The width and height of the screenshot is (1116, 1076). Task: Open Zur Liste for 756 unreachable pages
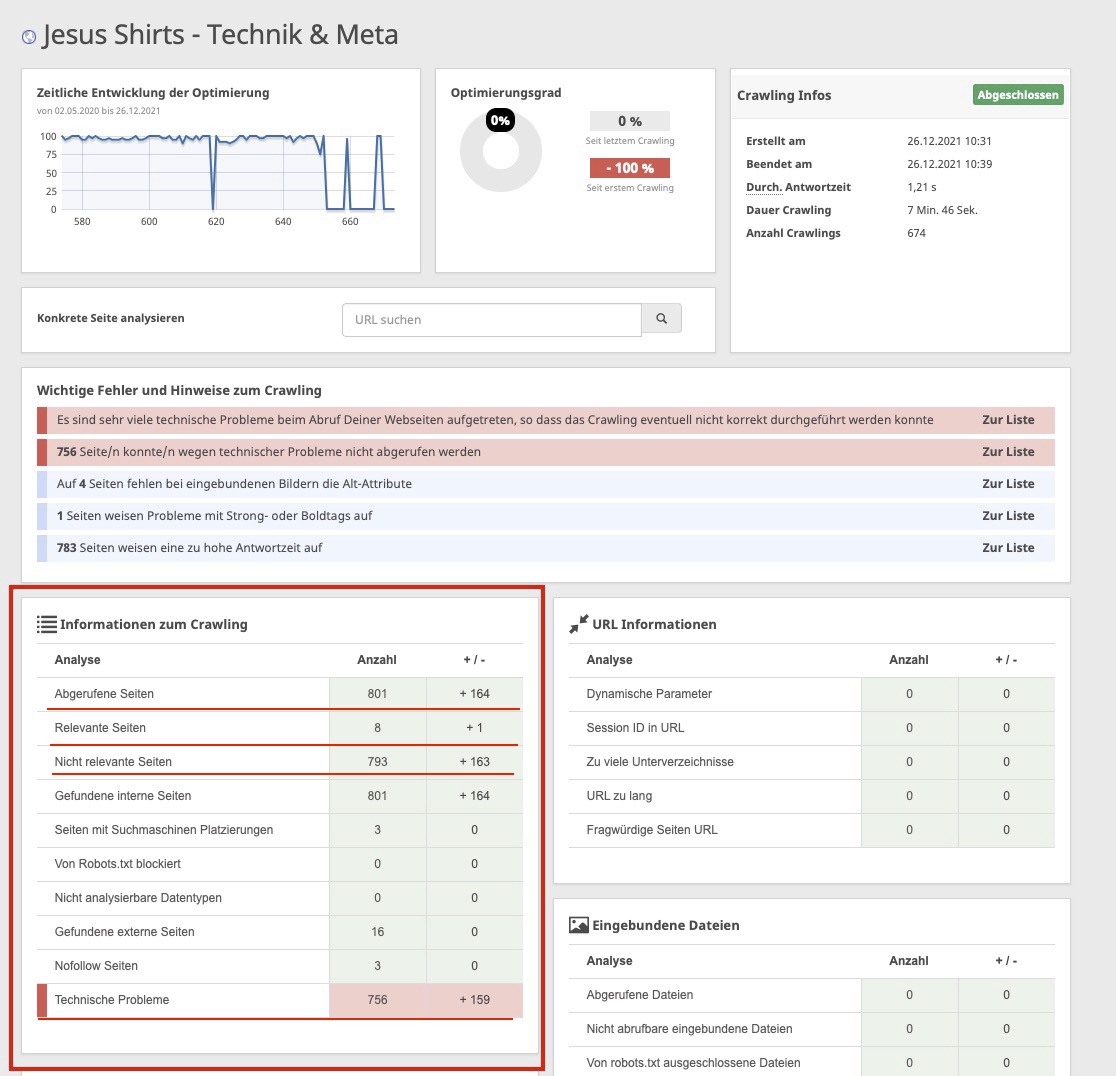(1007, 452)
